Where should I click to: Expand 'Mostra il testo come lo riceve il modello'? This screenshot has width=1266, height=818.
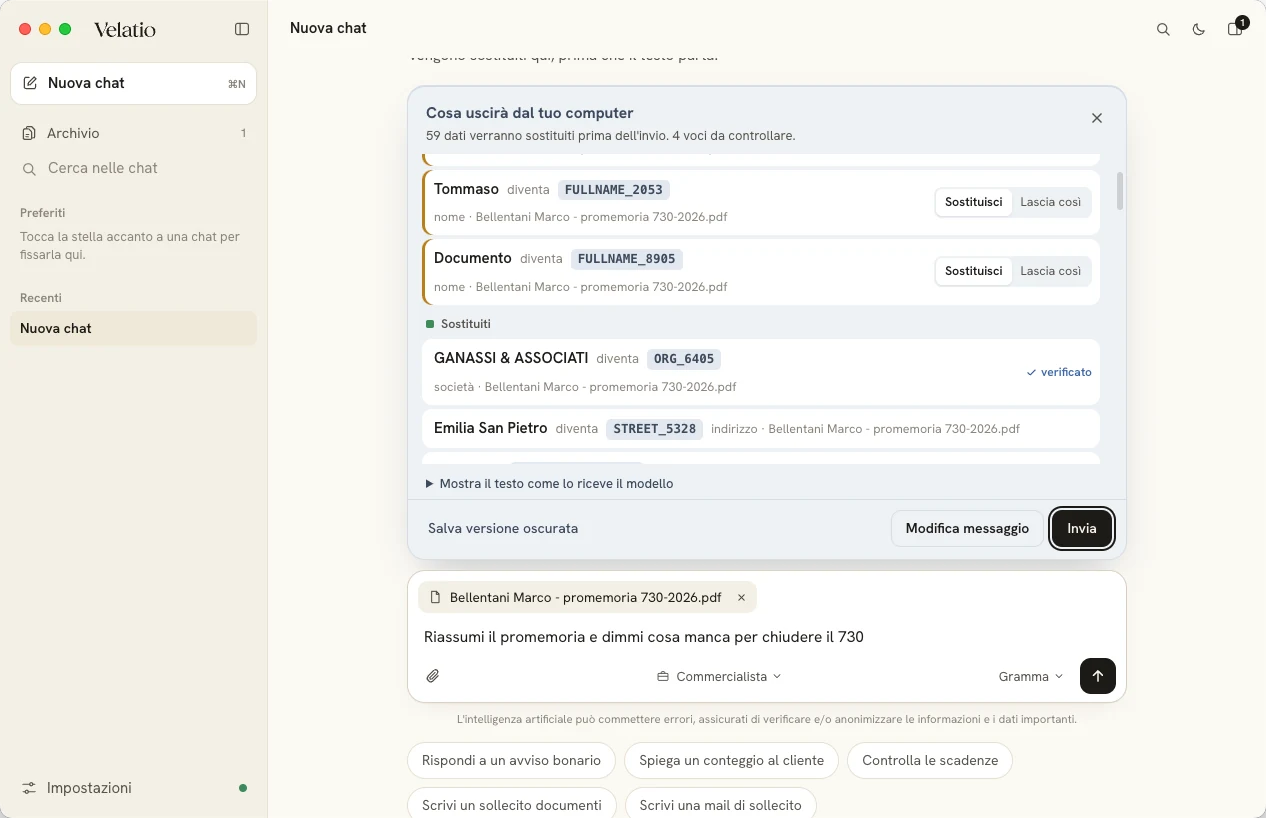549,483
